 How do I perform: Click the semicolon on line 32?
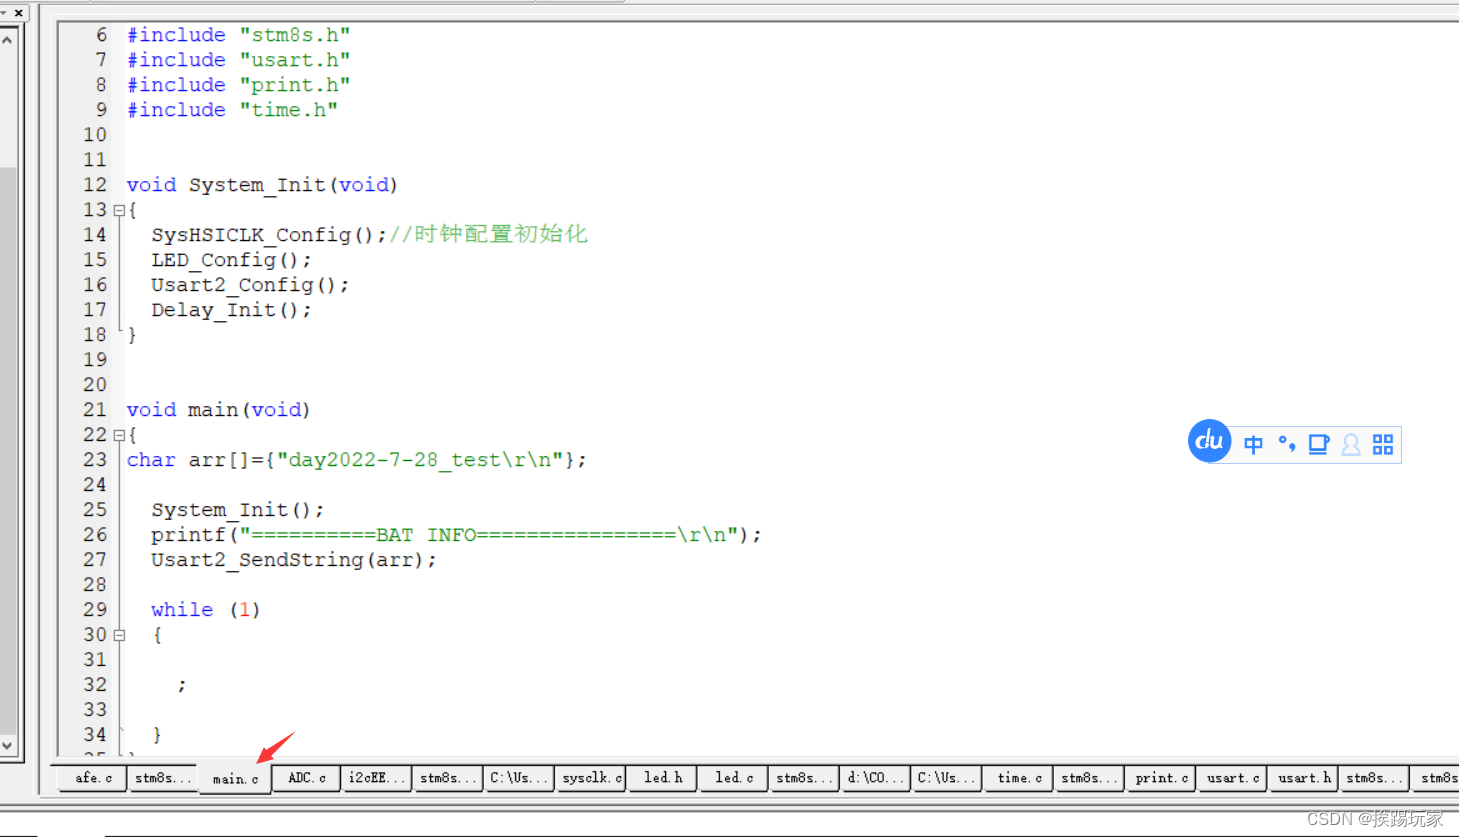coord(182,685)
